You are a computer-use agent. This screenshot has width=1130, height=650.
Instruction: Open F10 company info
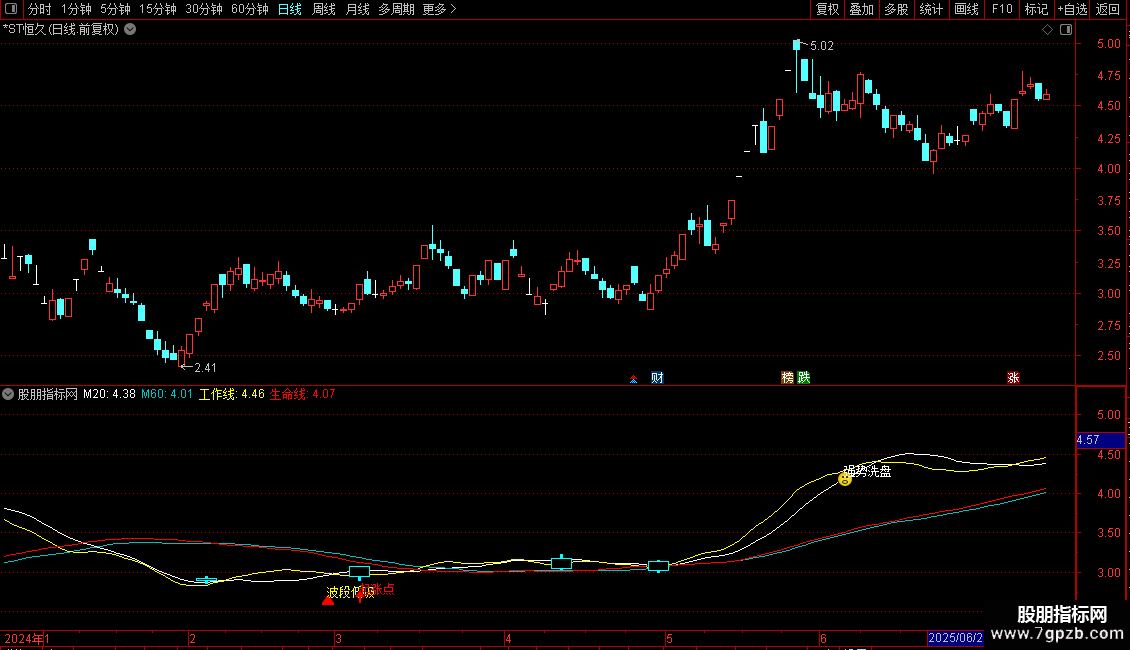coord(1002,9)
